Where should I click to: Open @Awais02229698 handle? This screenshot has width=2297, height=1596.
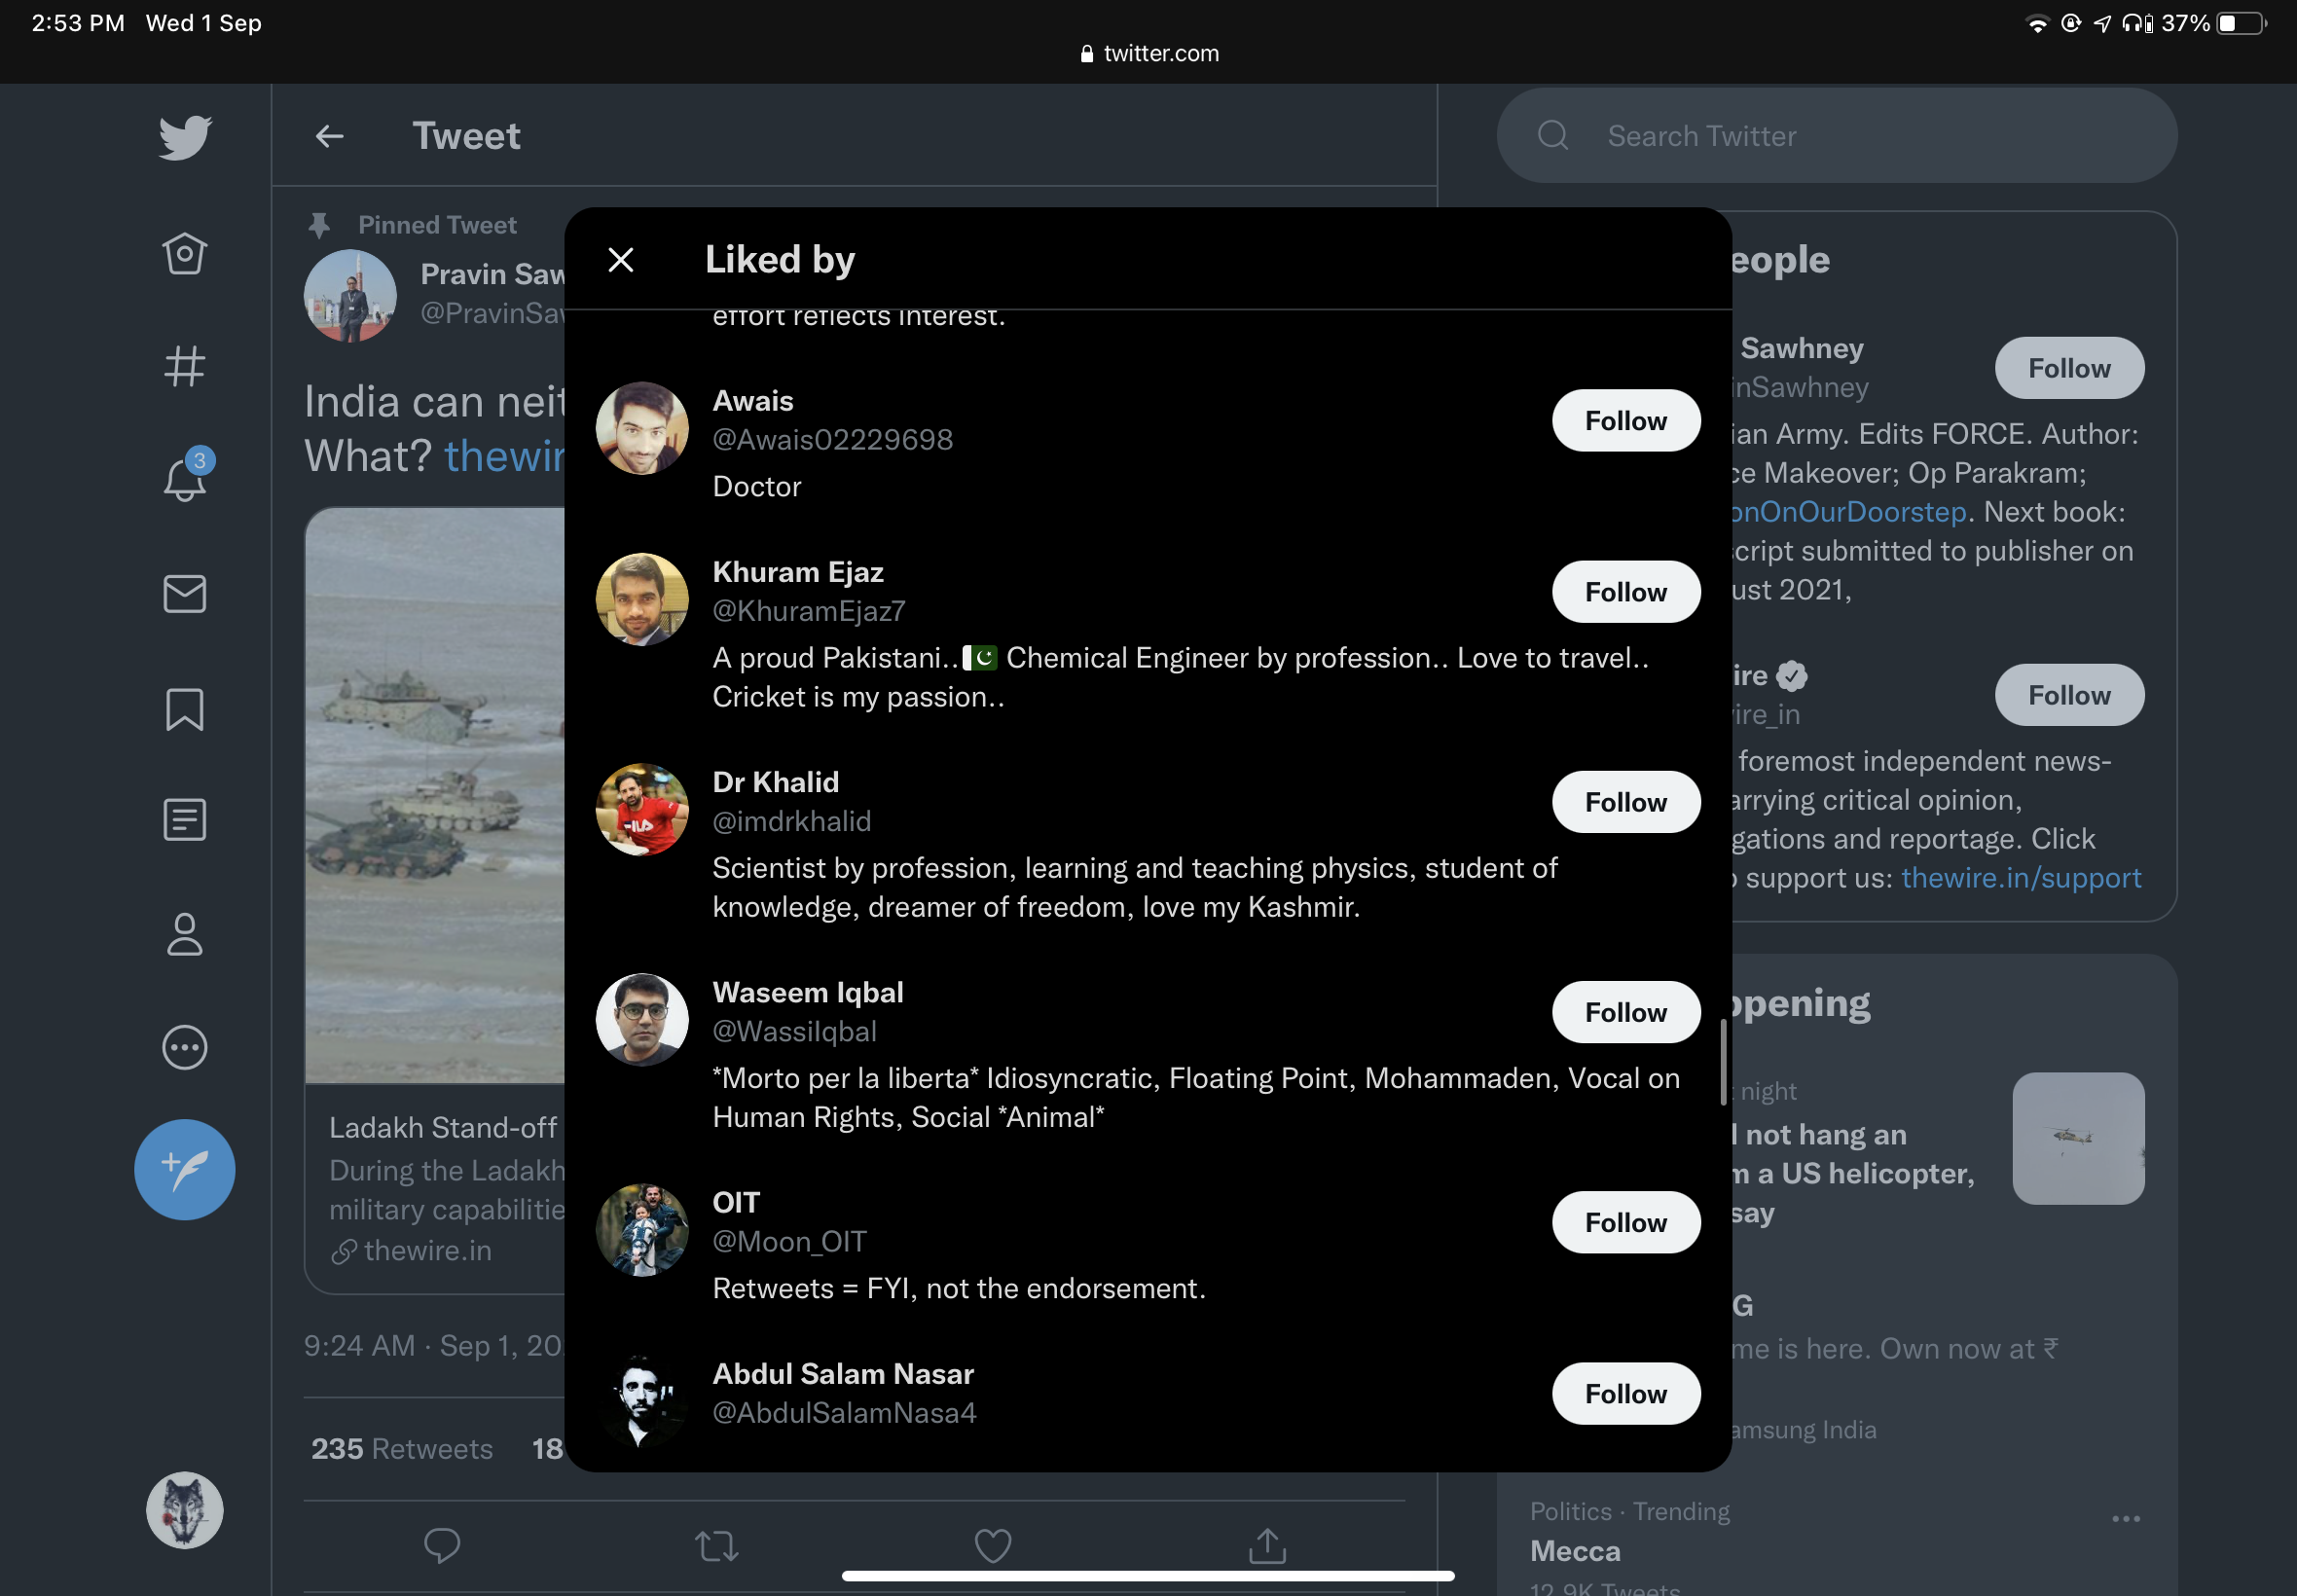point(832,439)
